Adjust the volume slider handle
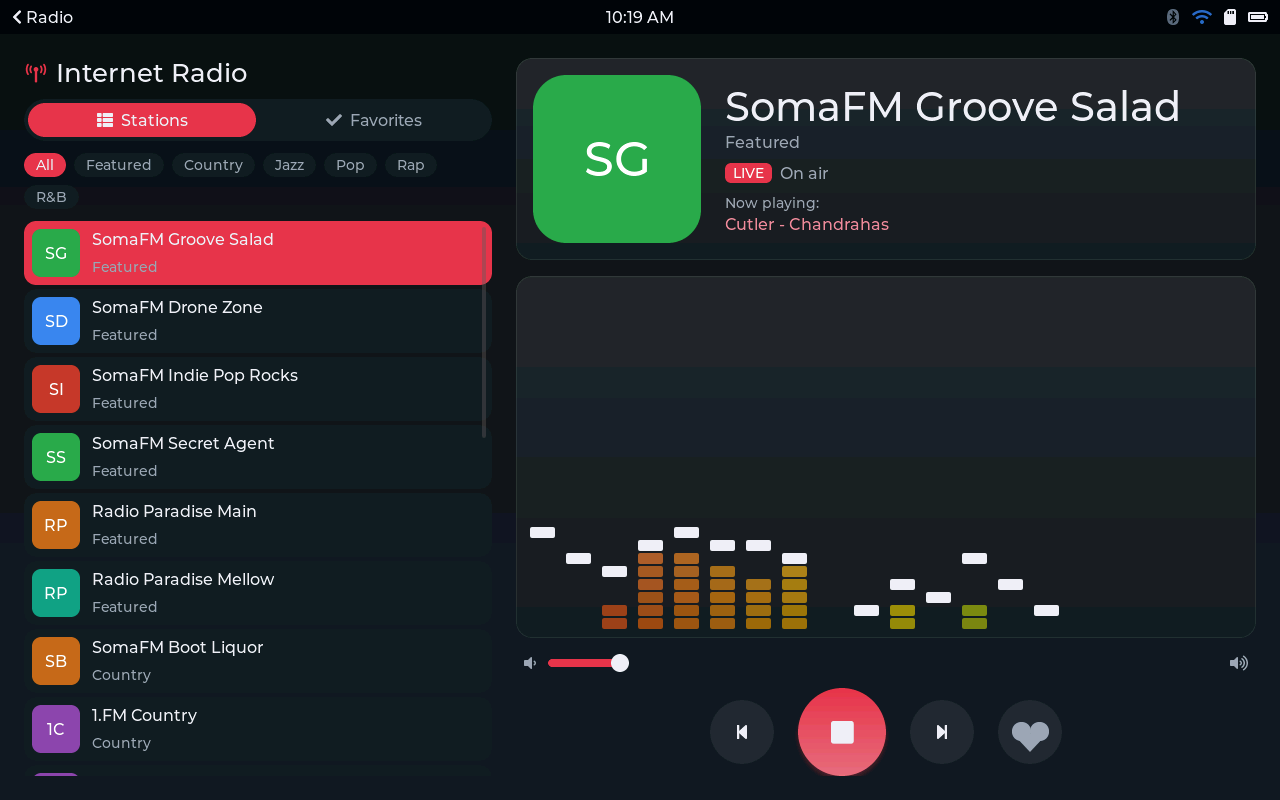This screenshot has width=1280, height=800. point(620,663)
